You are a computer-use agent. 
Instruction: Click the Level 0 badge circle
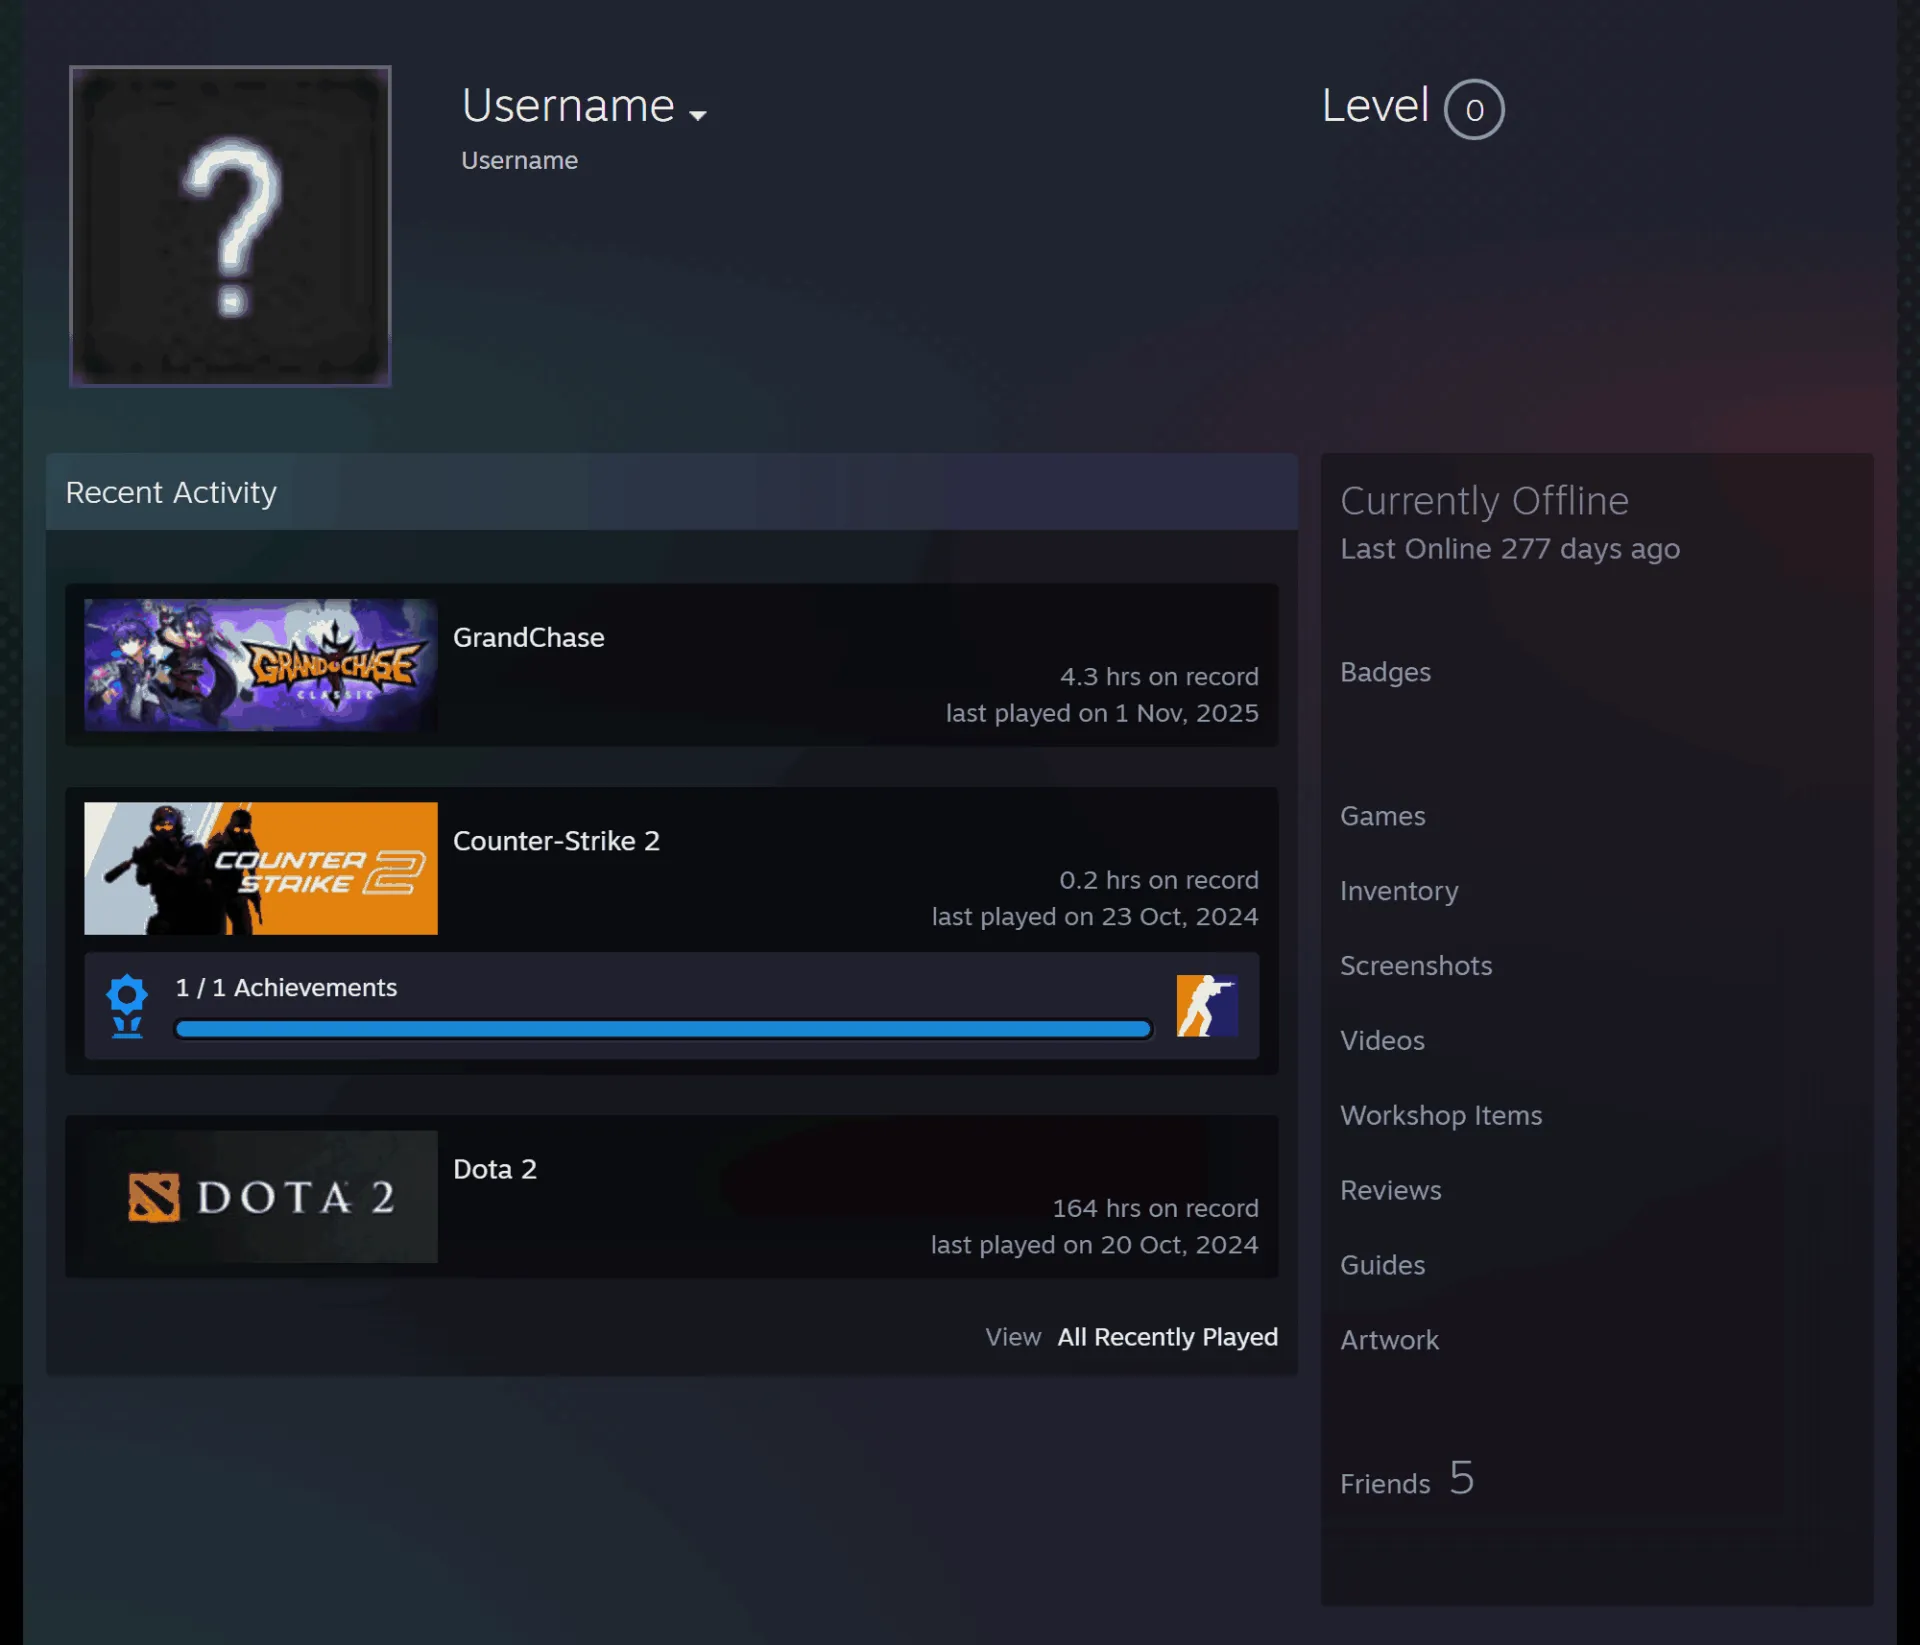pos(1474,109)
